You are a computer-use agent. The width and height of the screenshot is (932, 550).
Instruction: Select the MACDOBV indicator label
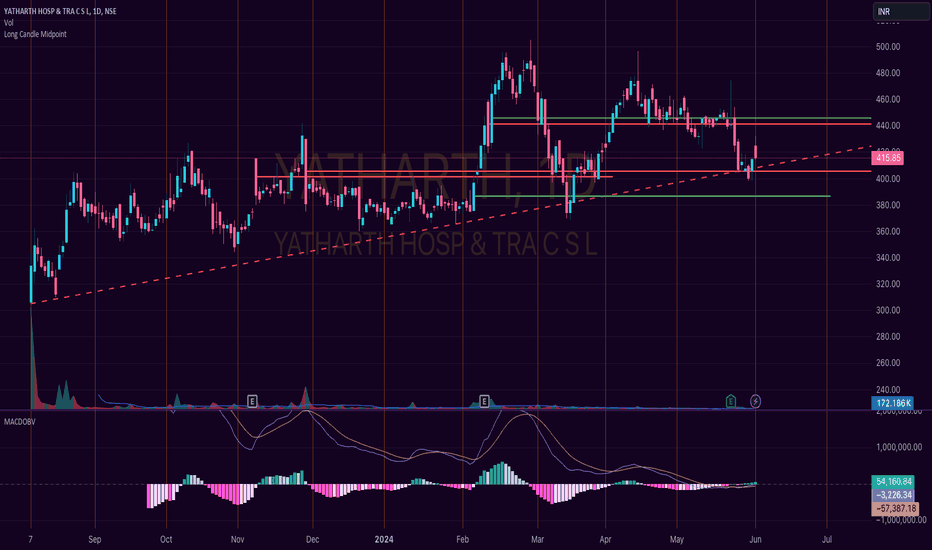click(20, 422)
